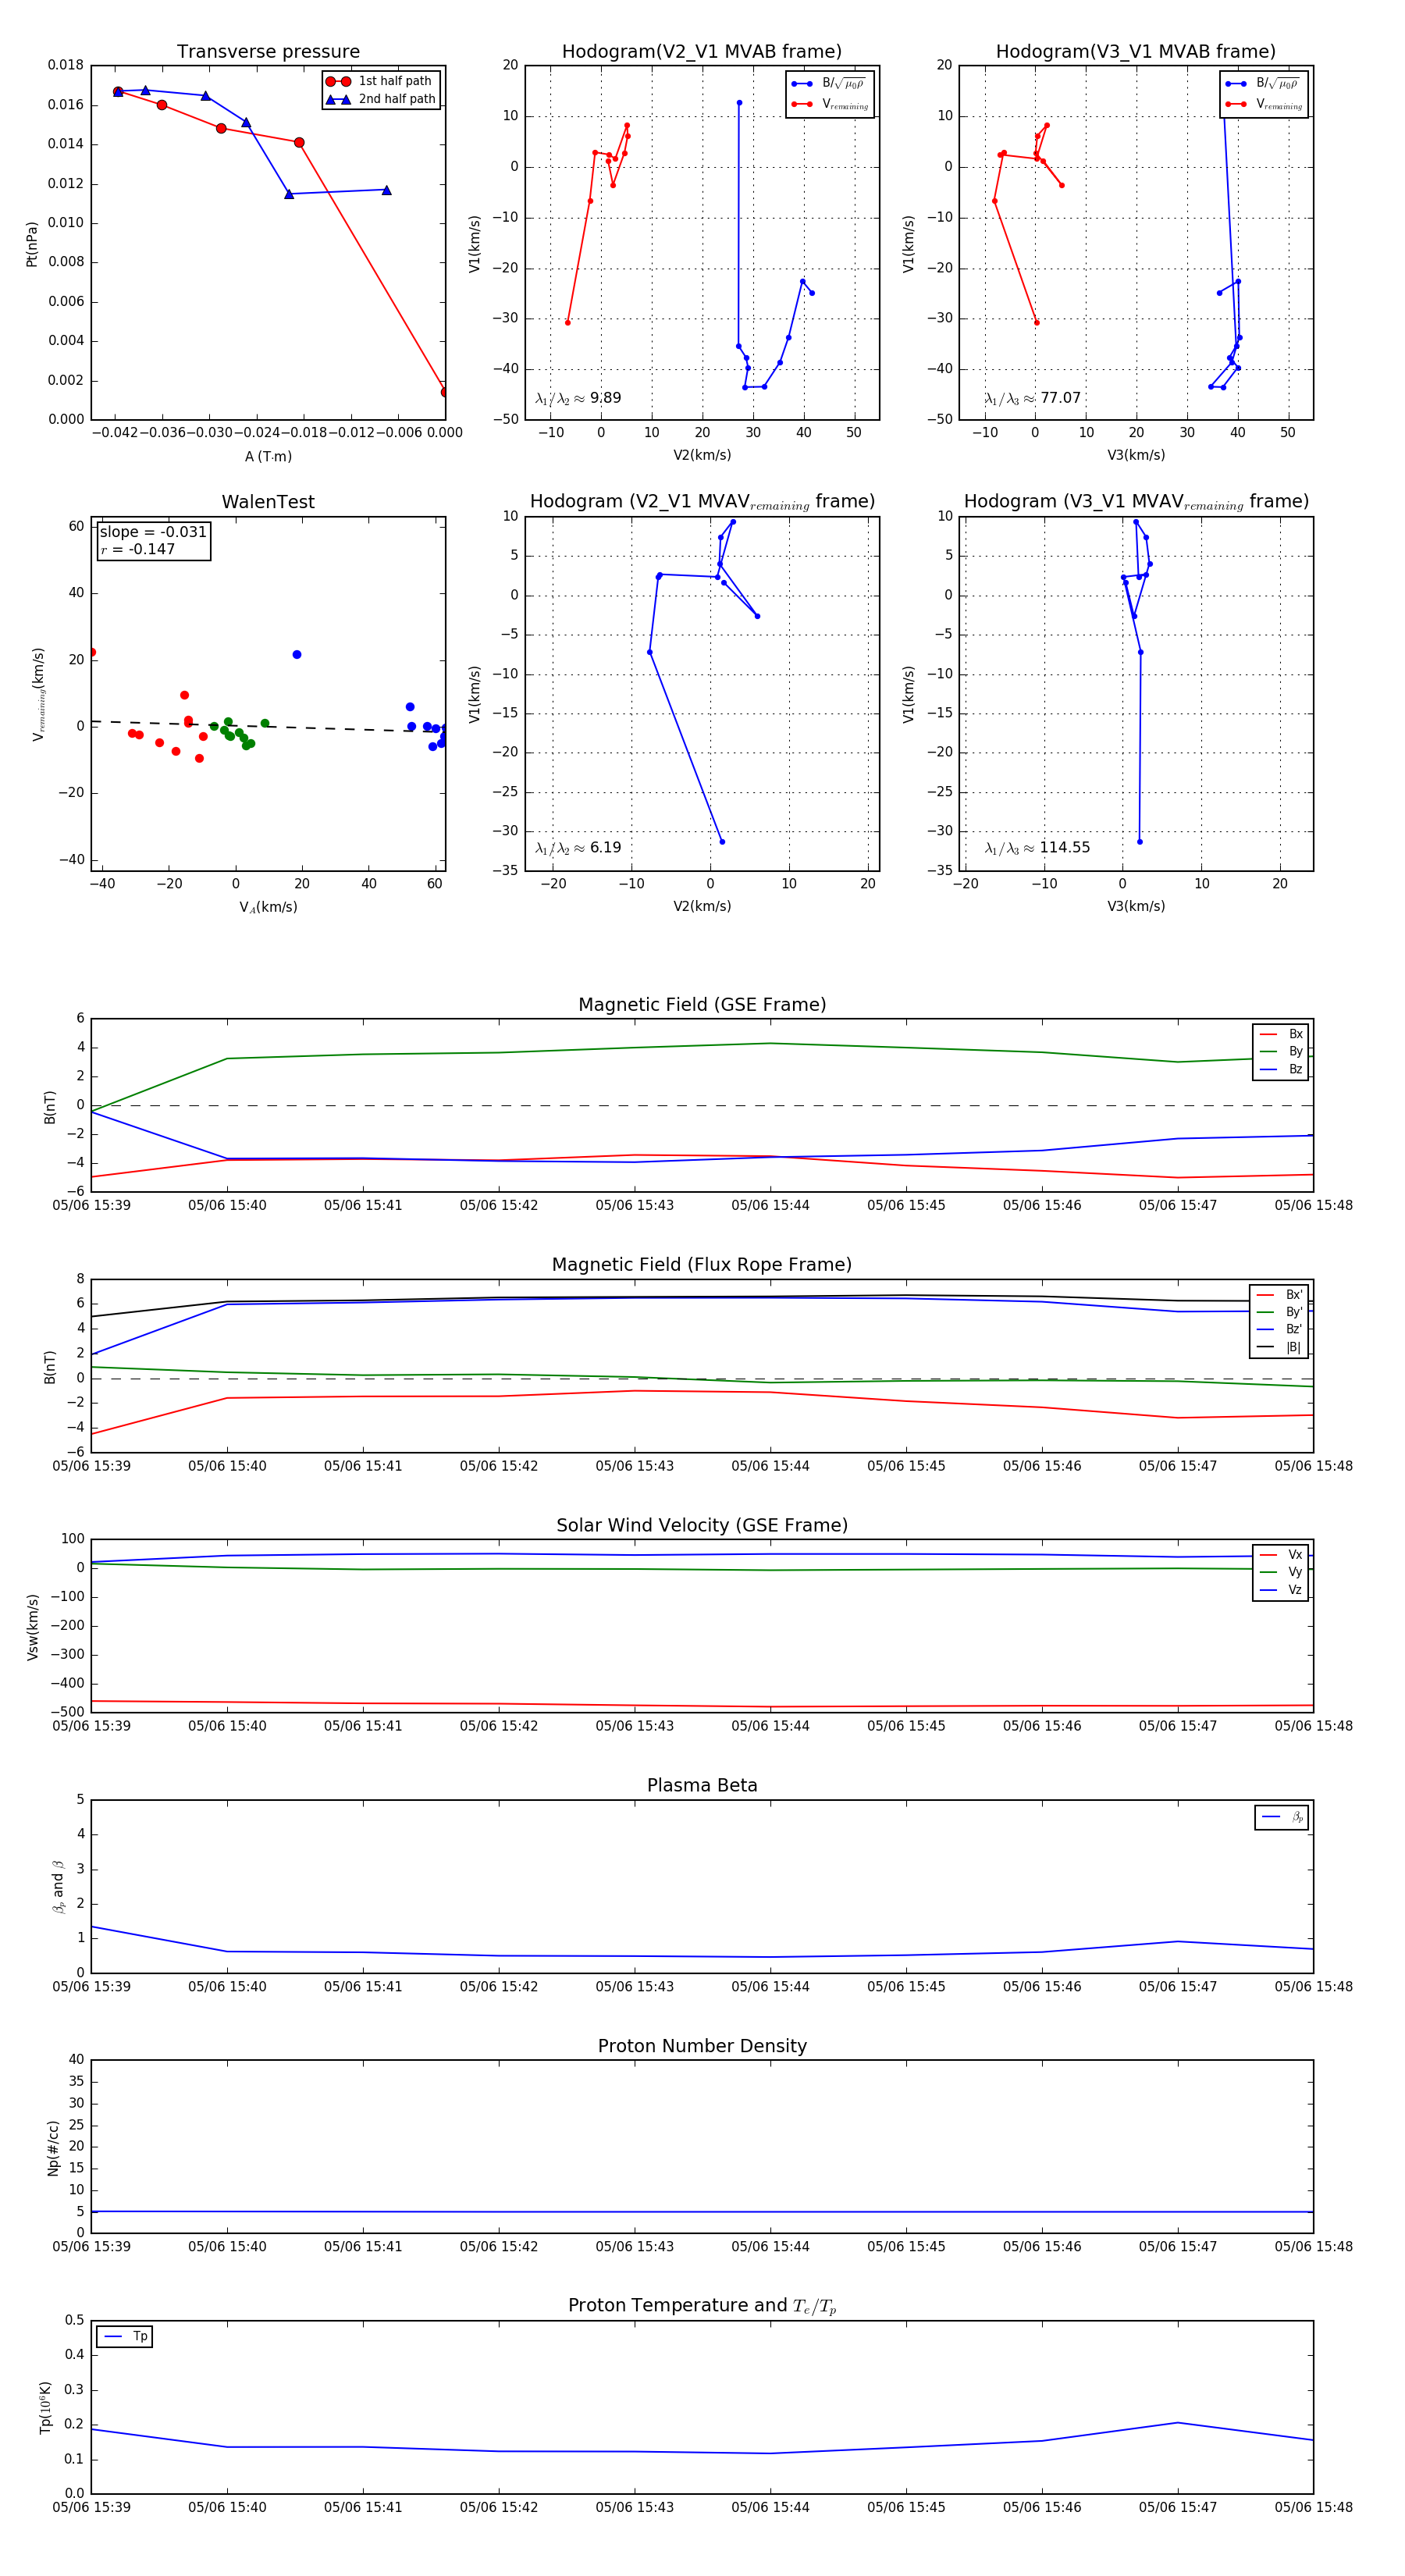Click the Solar Wind Velocity (GSE Frame) title

click(x=702, y=1526)
